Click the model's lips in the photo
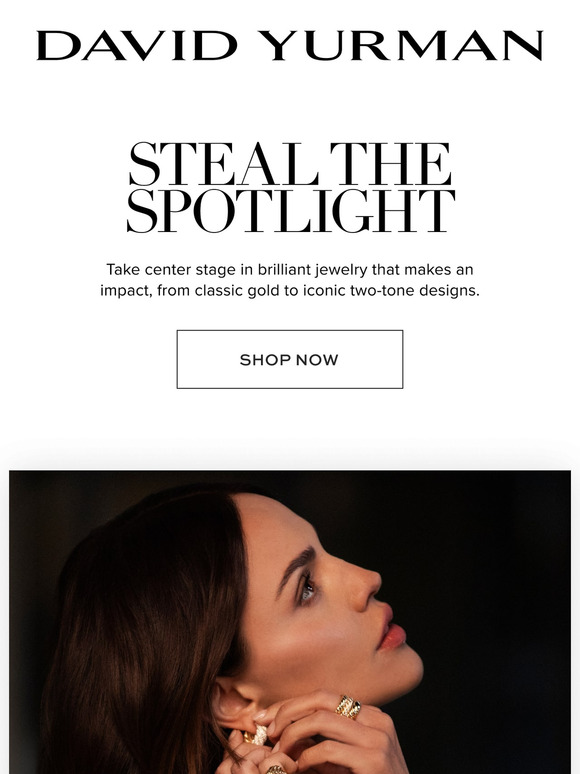The image size is (580, 774). (x=393, y=627)
